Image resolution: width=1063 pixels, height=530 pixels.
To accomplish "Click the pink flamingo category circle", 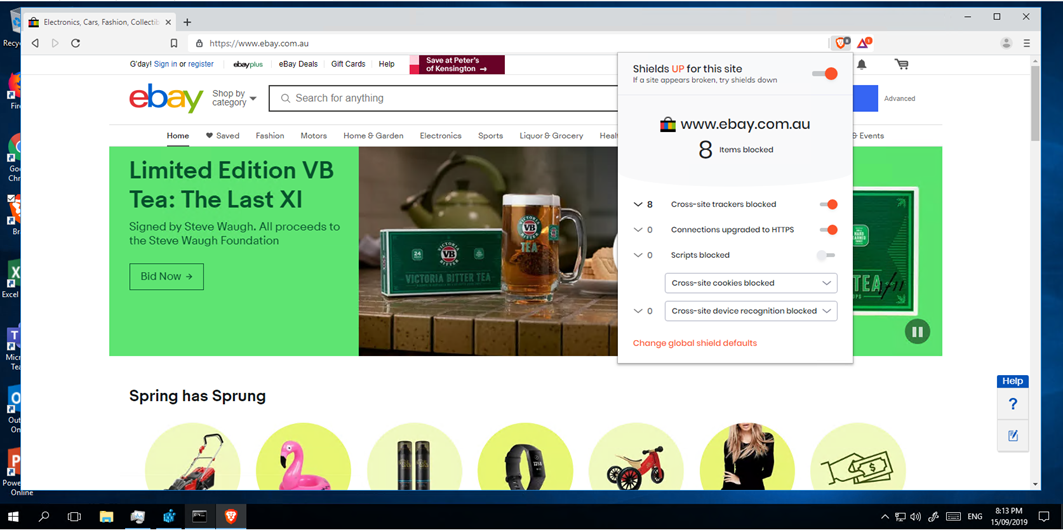I will [x=304, y=456].
